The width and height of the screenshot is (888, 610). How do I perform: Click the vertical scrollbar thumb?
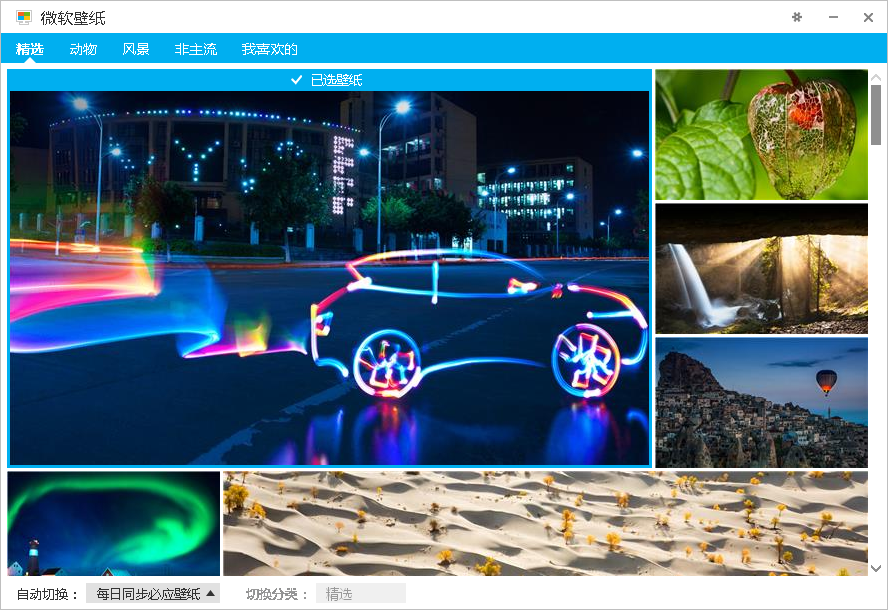(876, 115)
